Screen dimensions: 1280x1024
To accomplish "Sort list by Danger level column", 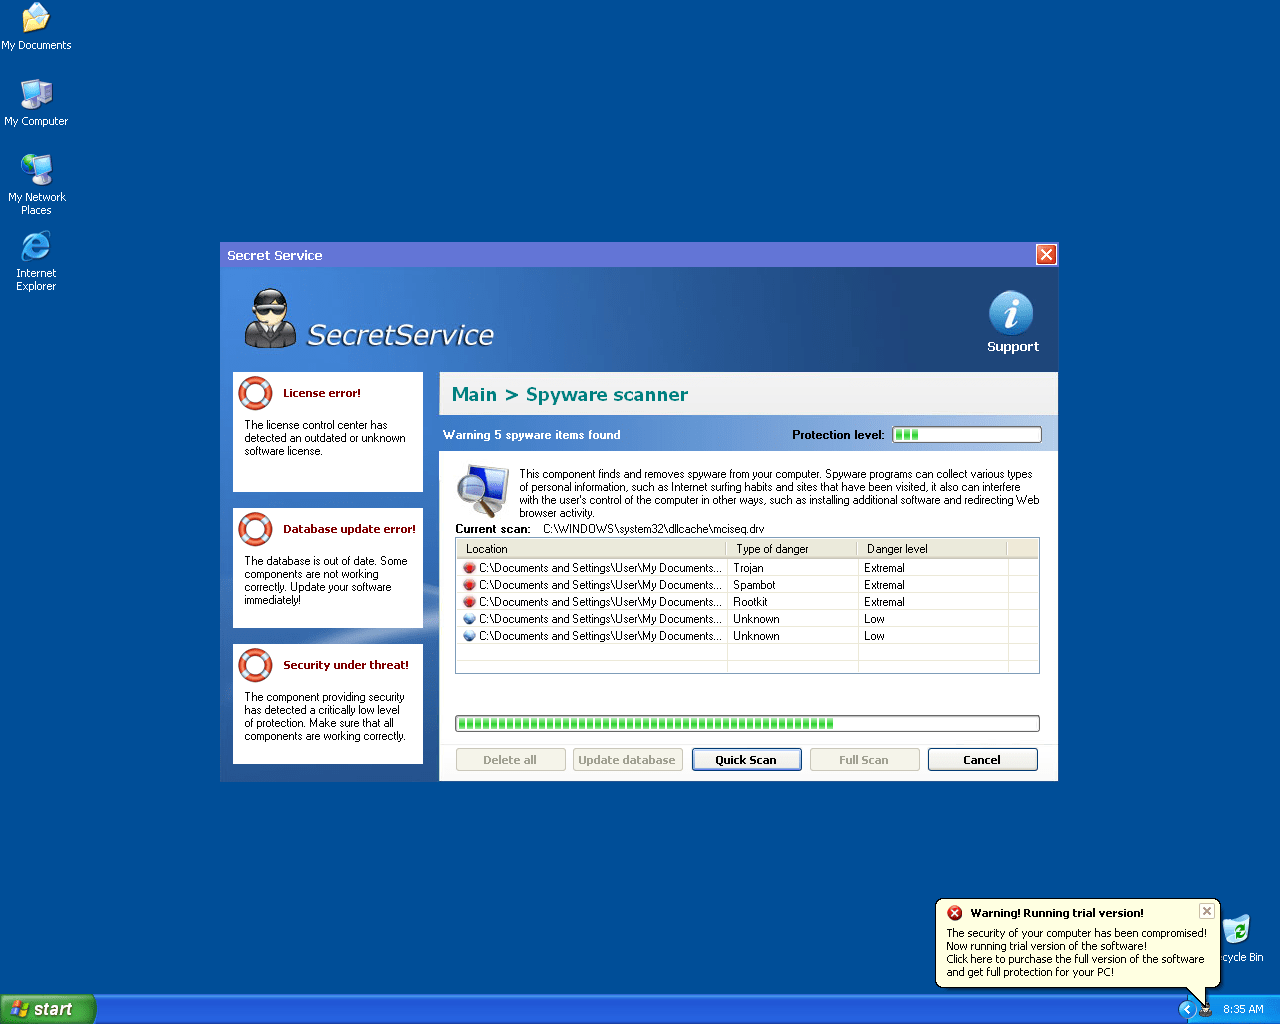I will pyautogui.click(x=930, y=549).
